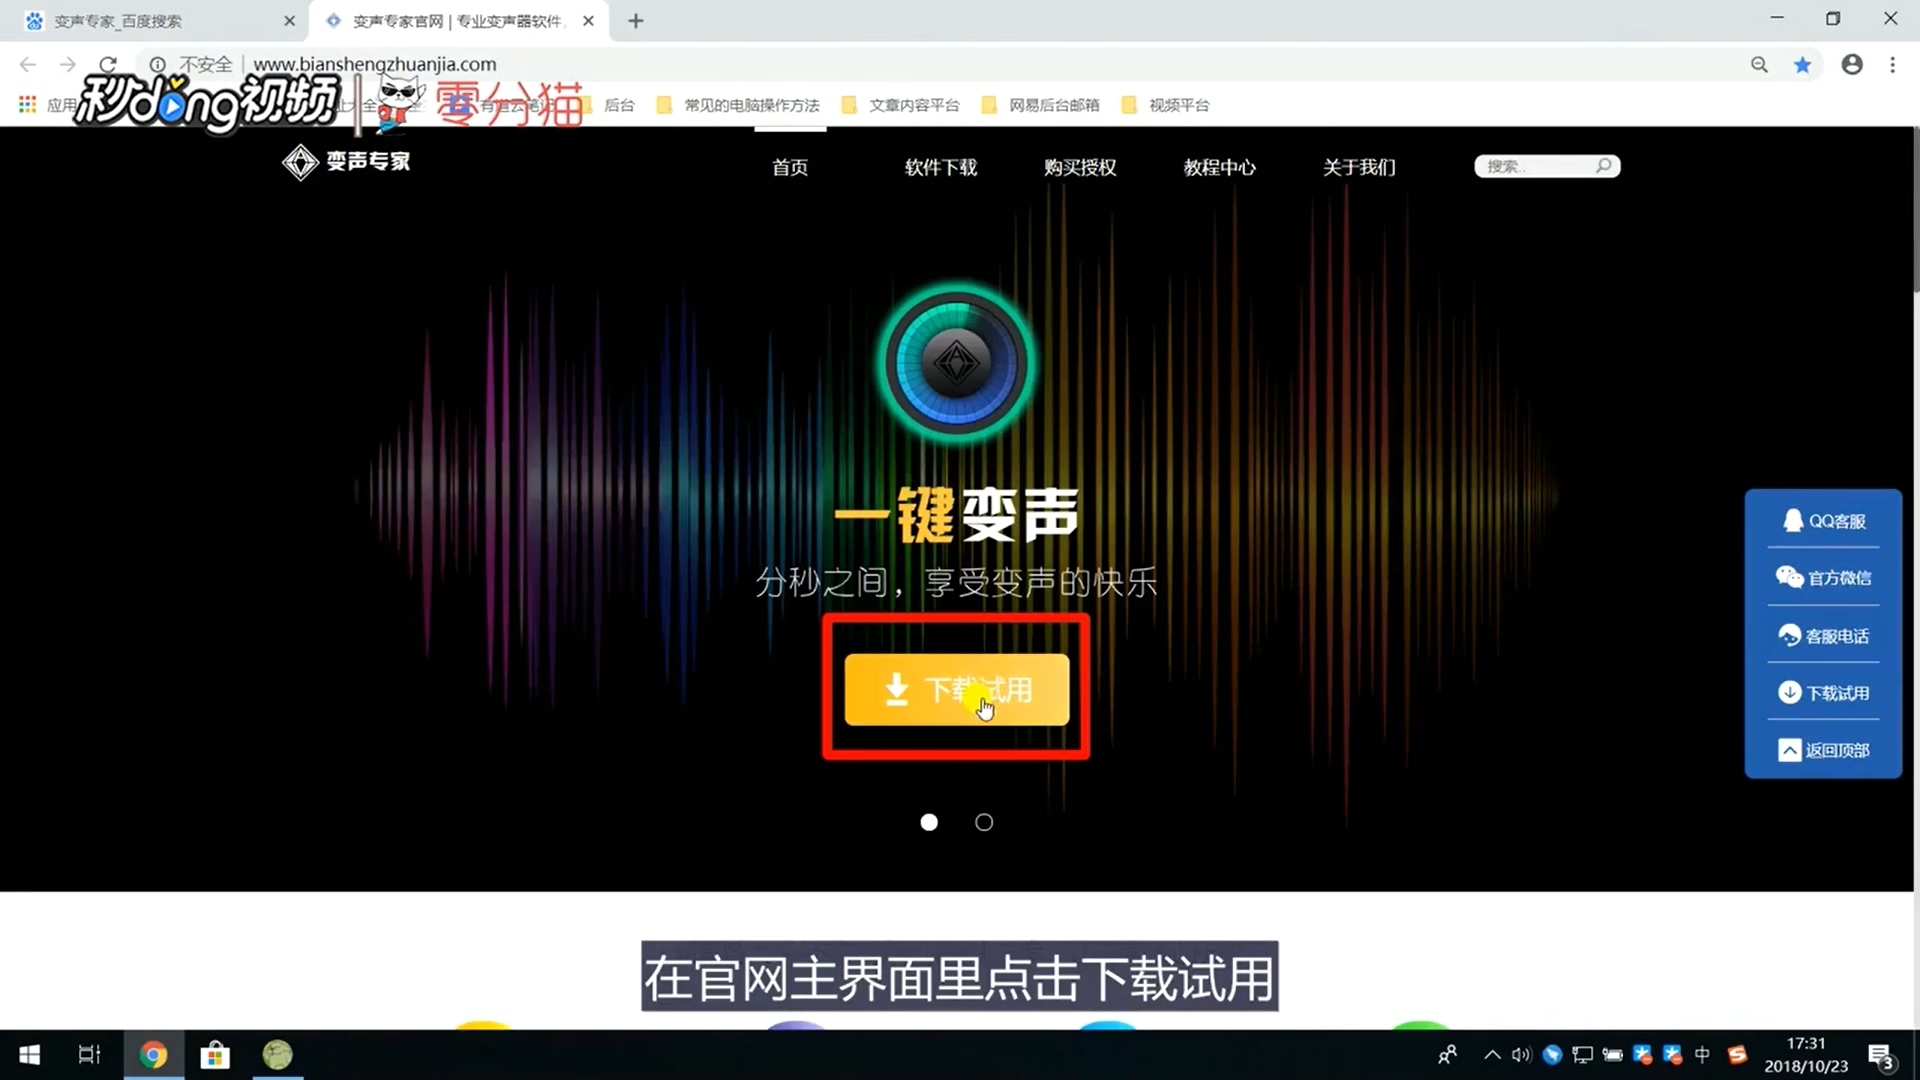Click the search magnifier in the site search box
The width and height of the screenshot is (1920, 1080).
tap(1603, 166)
